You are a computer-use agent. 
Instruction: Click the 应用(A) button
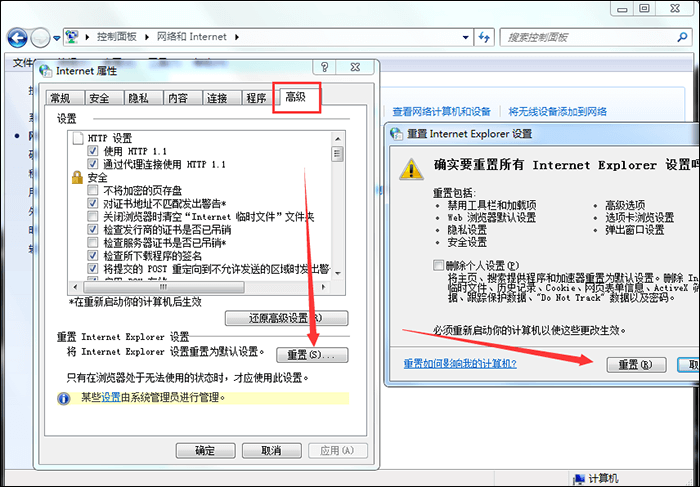click(x=338, y=450)
